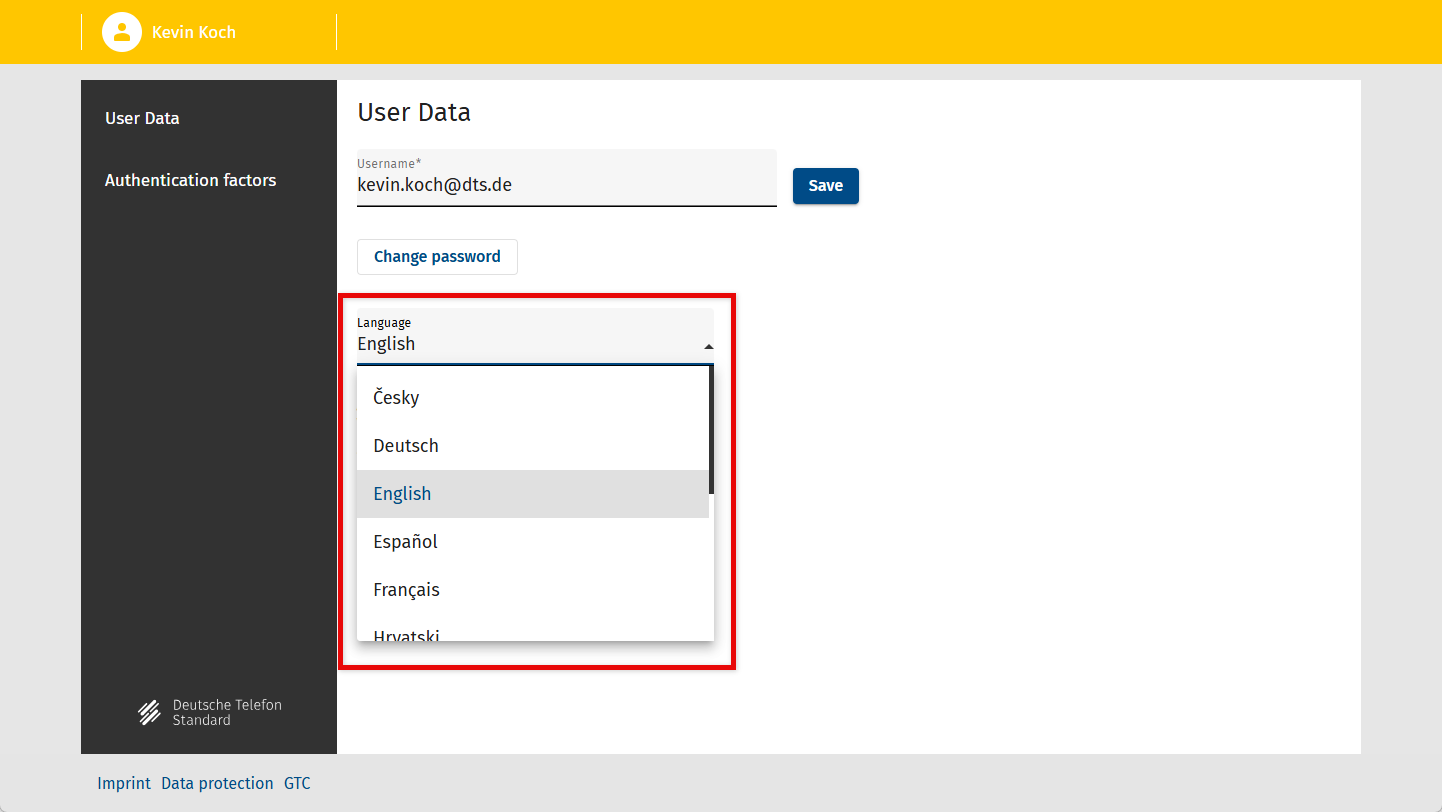The image size is (1442, 812).
Task: Open the GTC footer link
Action: point(297,783)
